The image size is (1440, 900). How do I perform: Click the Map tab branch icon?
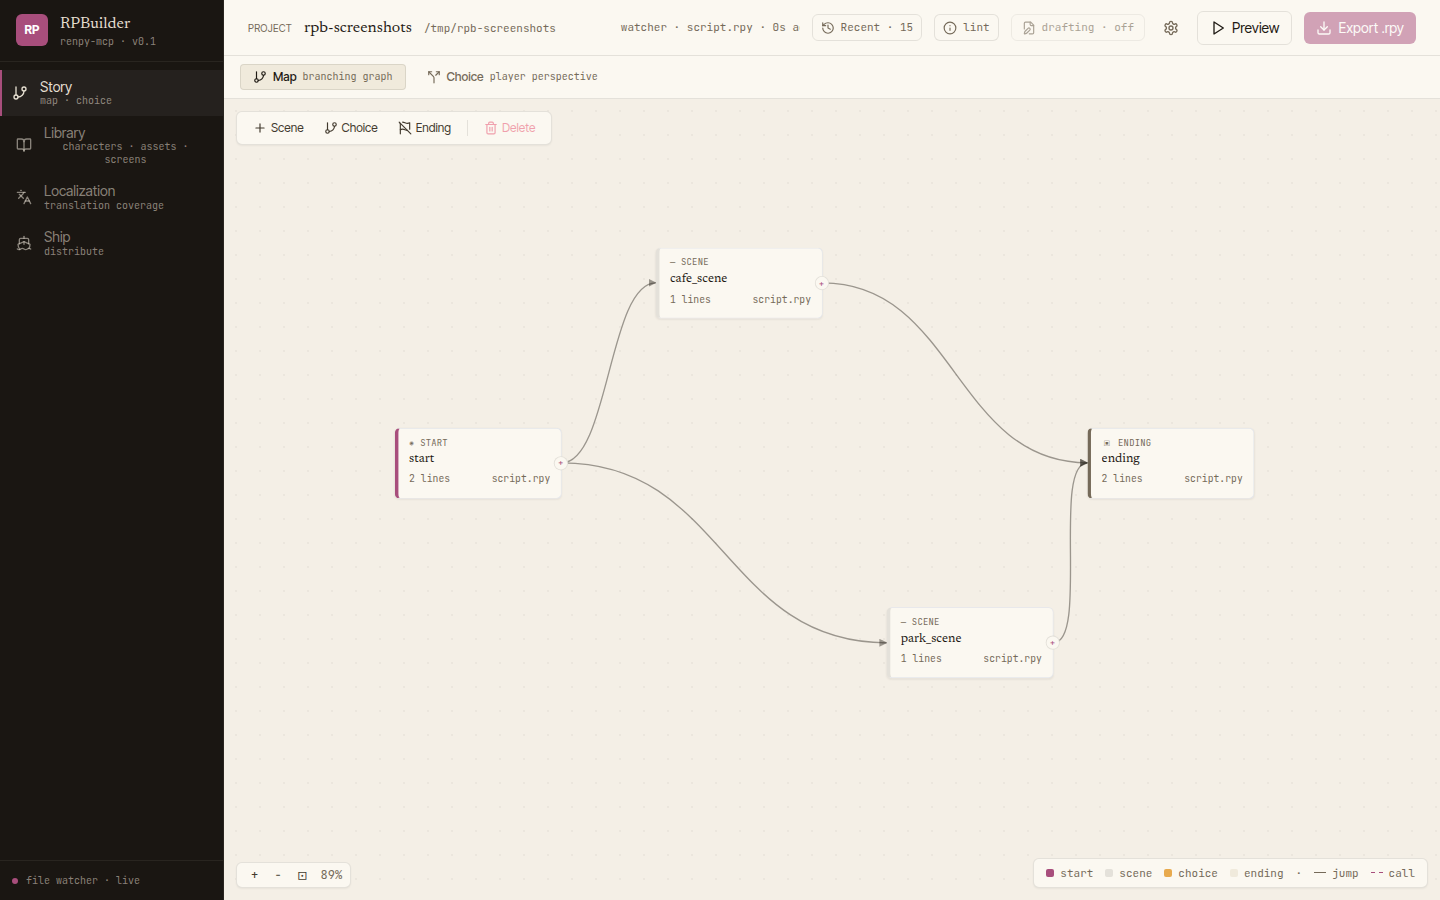(x=260, y=77)
